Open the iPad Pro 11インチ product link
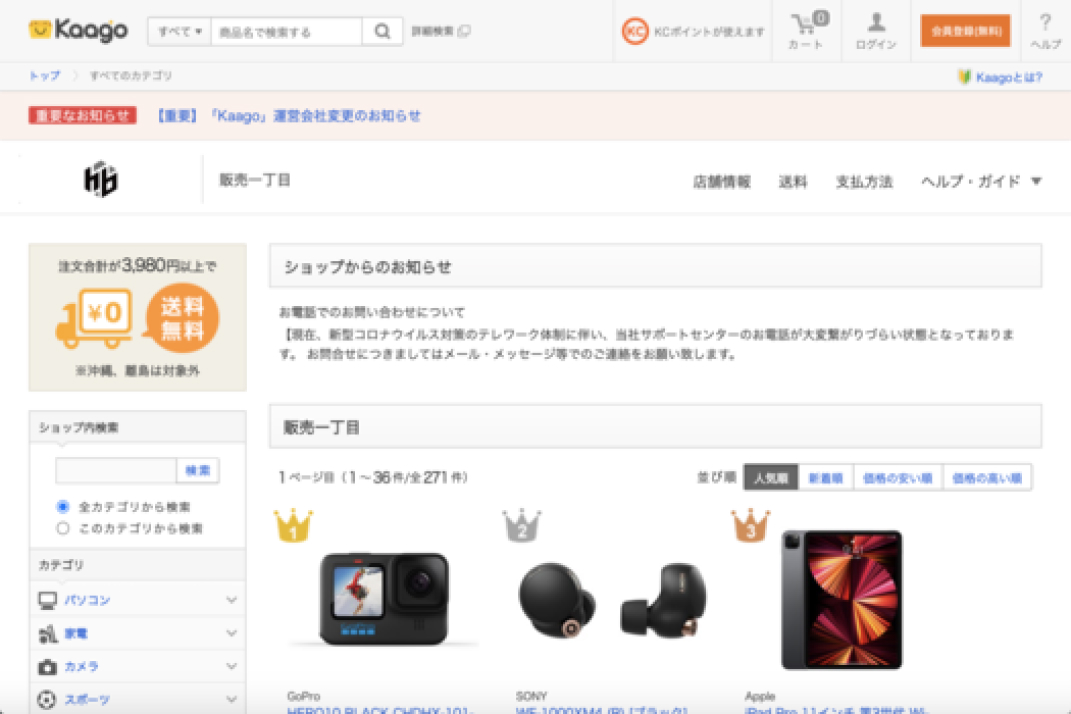The width and height of the screenshot is (1071, 714). [837, 710]
